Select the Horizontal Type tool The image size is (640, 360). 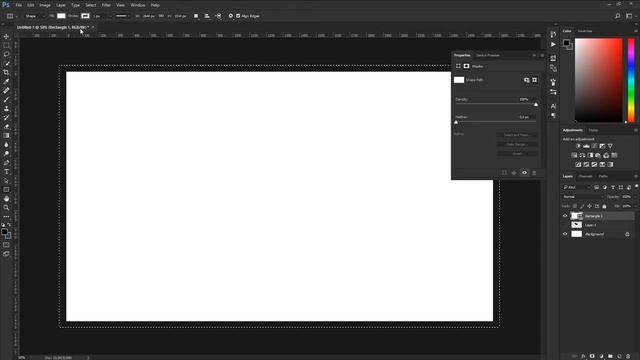[6, 171]
